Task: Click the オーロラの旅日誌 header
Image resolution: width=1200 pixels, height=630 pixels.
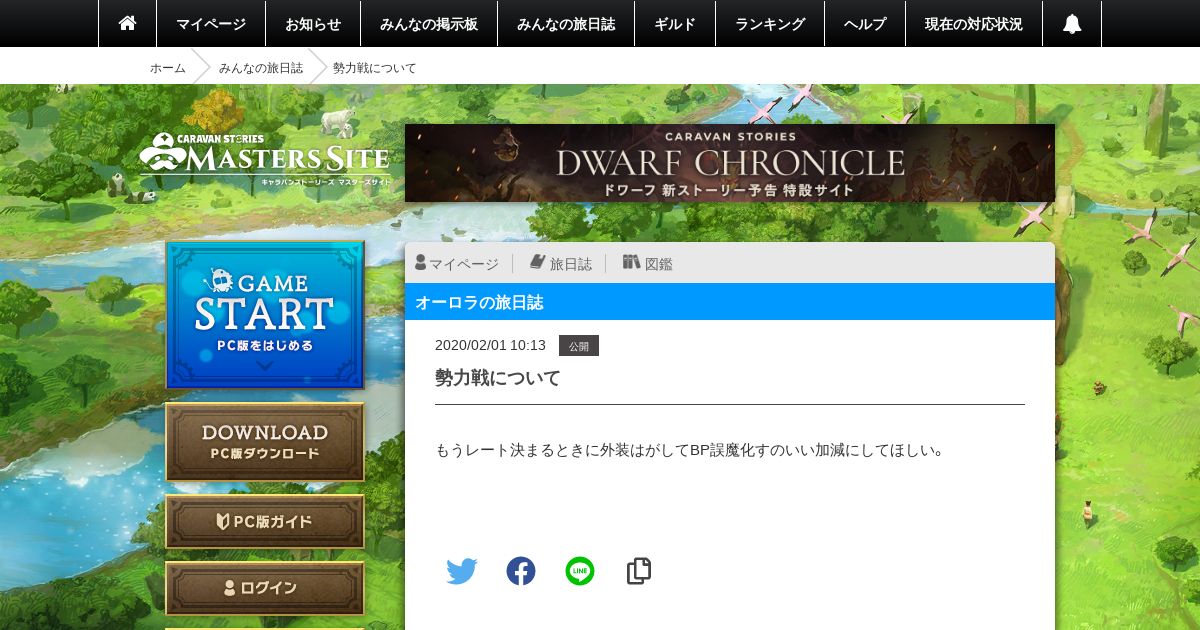Action: [730, 302]
